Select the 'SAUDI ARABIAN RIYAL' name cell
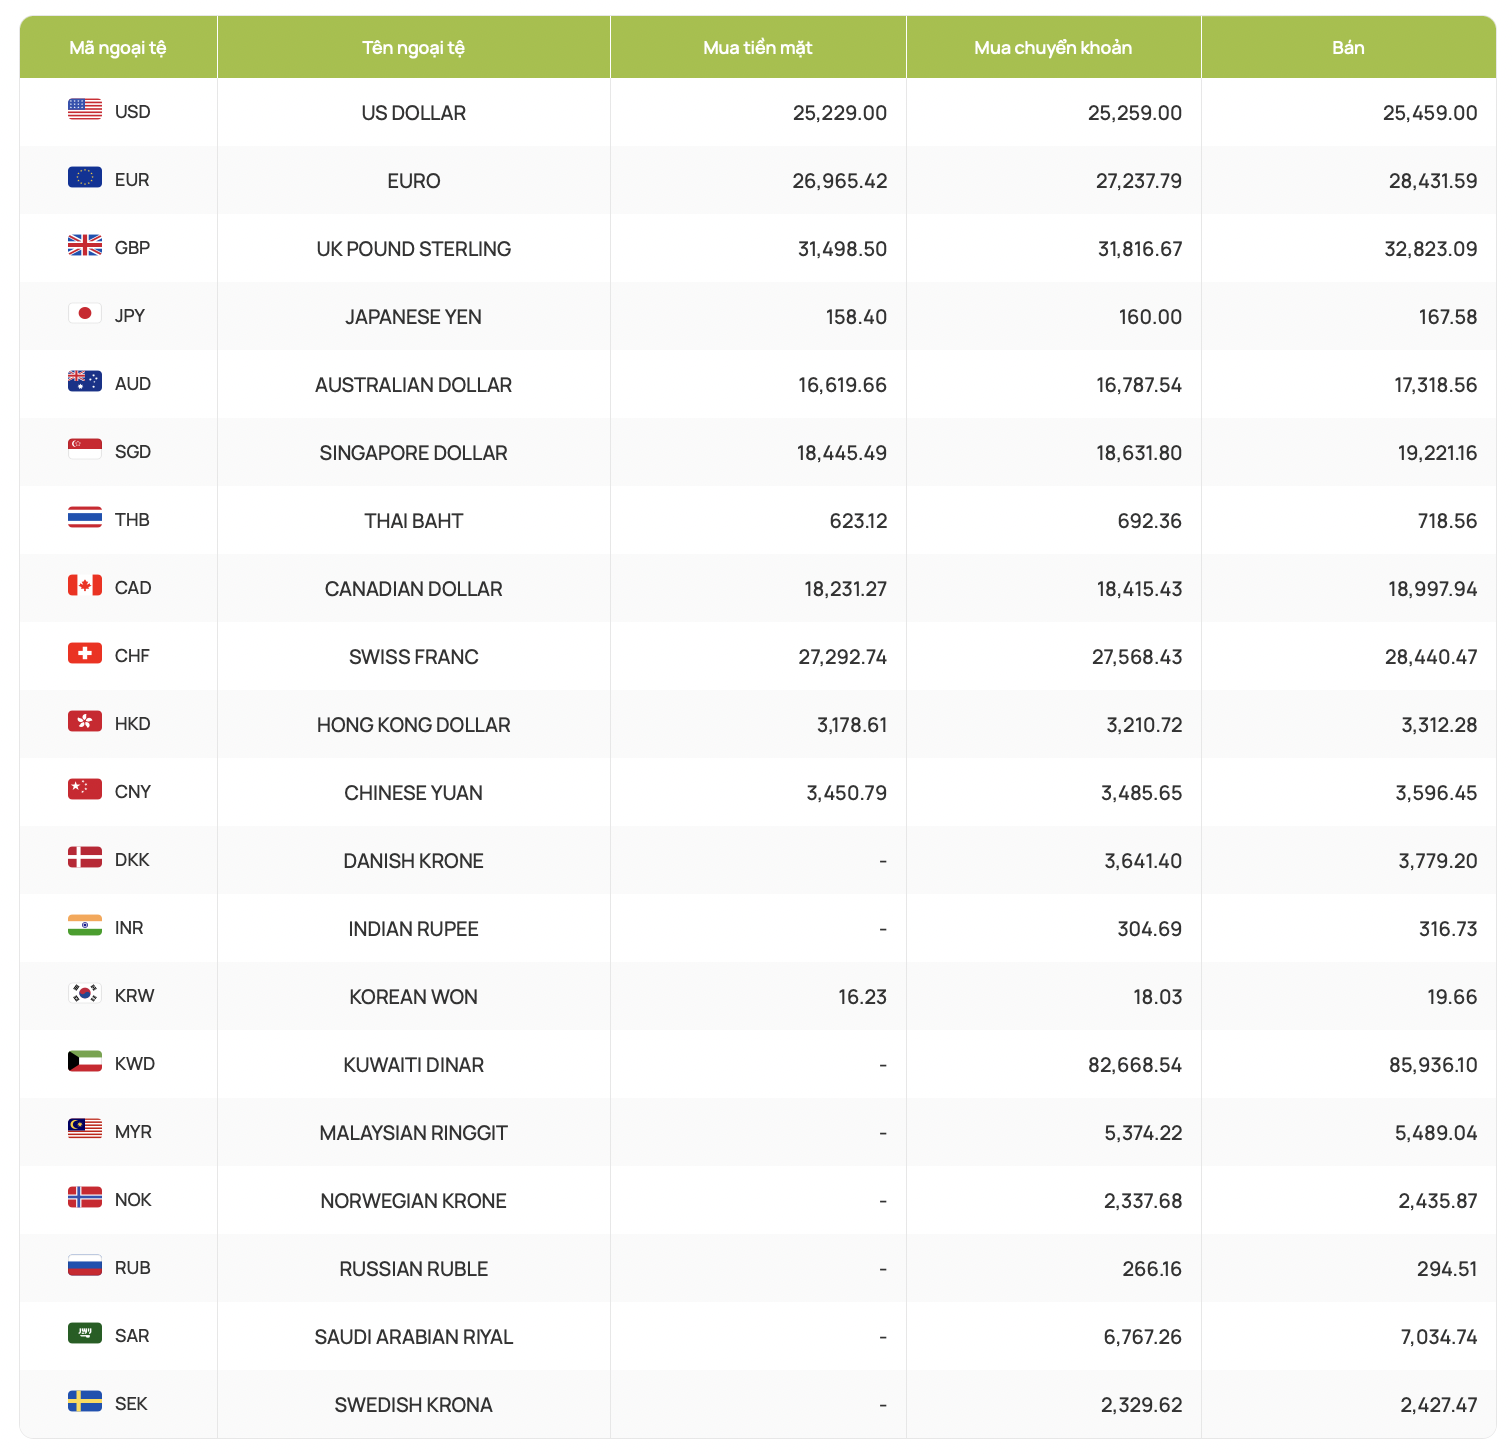The height and width of the screenshot is (1454, 1512). click(413, 1337)
